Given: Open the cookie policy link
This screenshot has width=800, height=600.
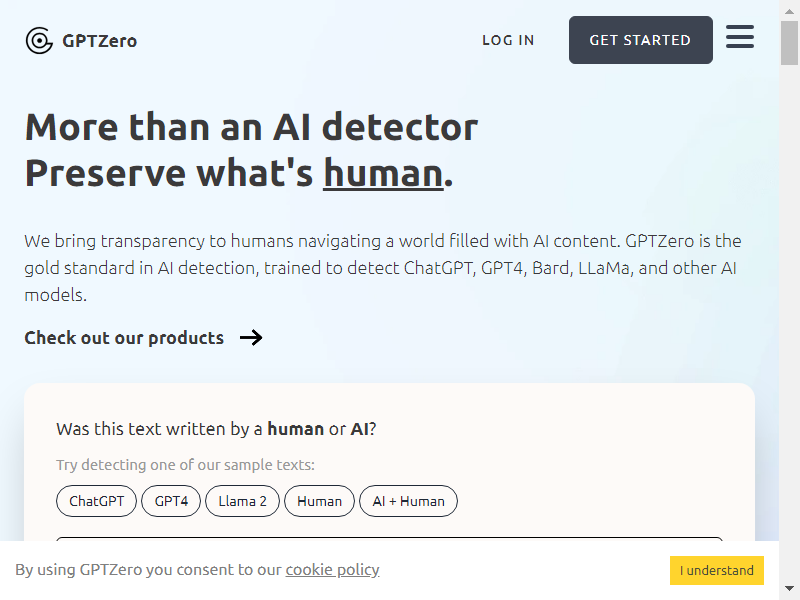Looking at the screenshot, I should (332, 569).
